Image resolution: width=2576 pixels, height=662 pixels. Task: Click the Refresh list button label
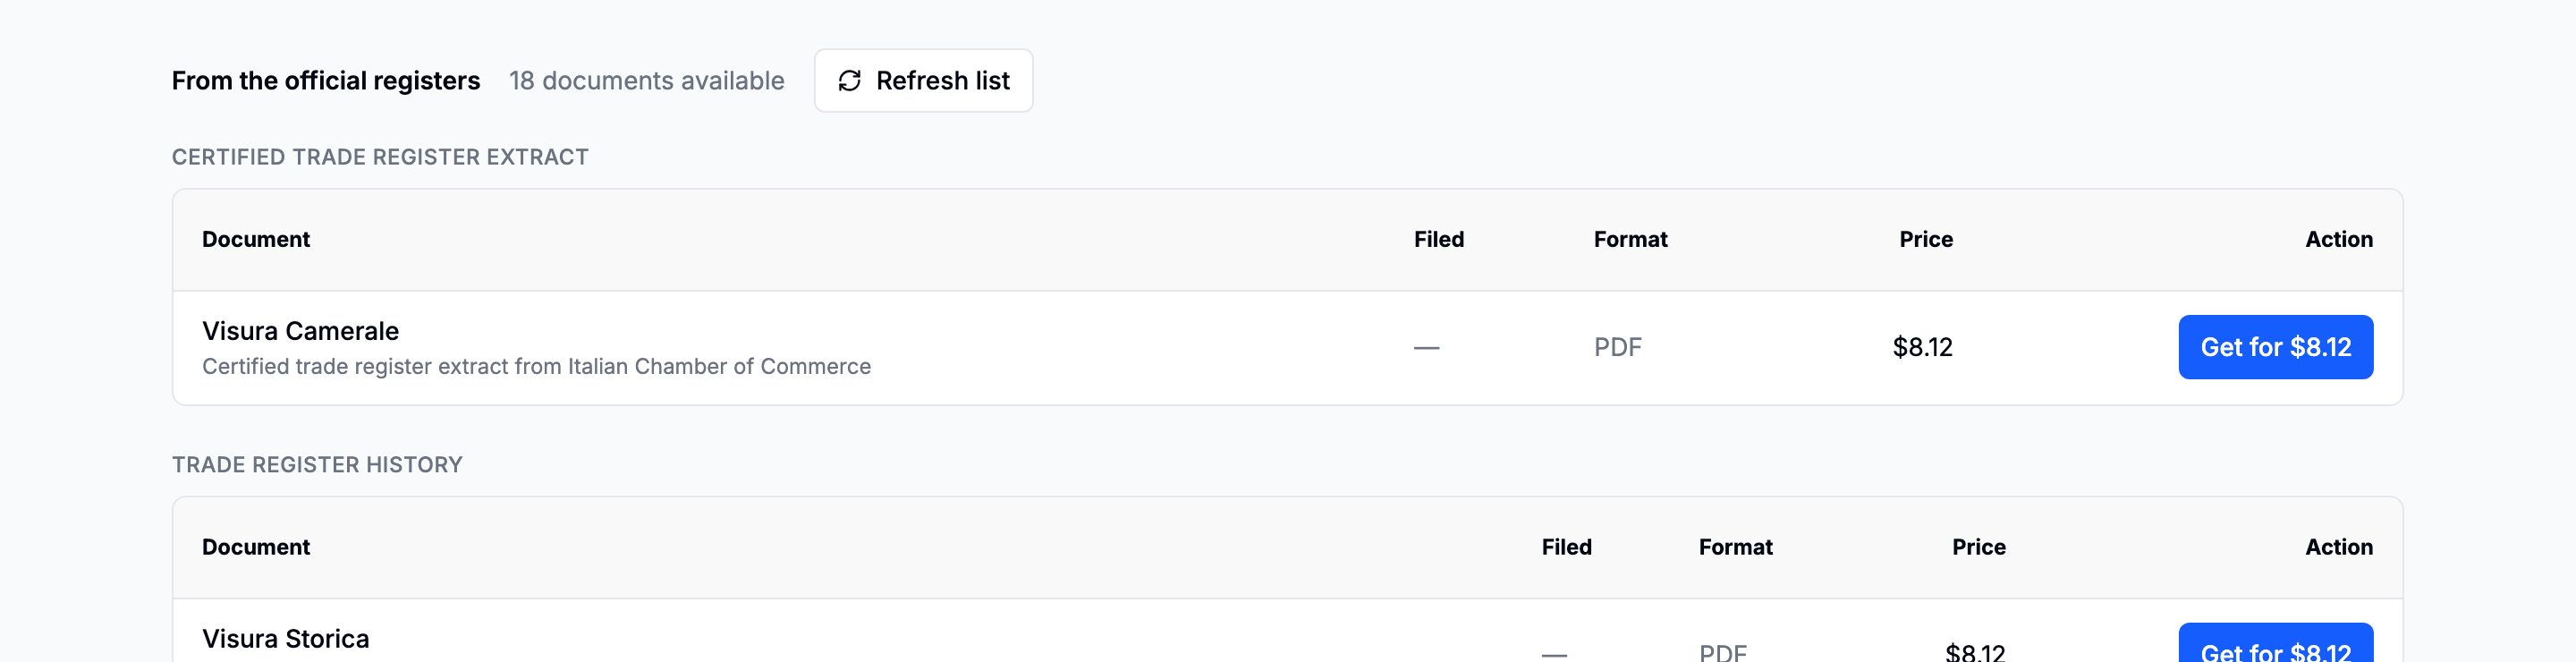point(942,81)
